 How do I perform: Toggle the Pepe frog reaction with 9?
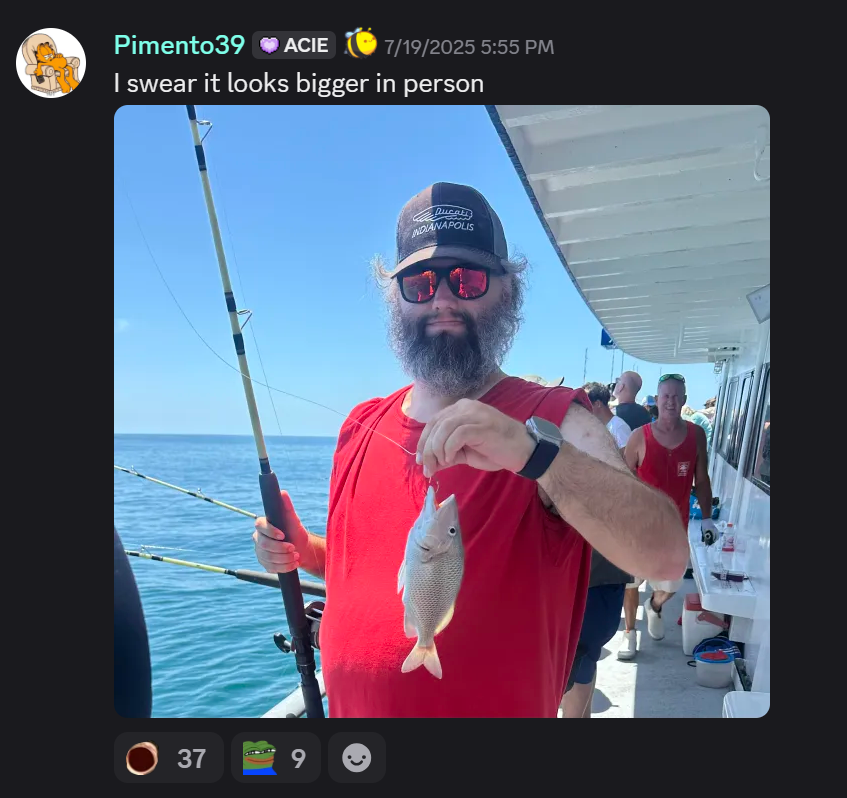tap(275, 757)
